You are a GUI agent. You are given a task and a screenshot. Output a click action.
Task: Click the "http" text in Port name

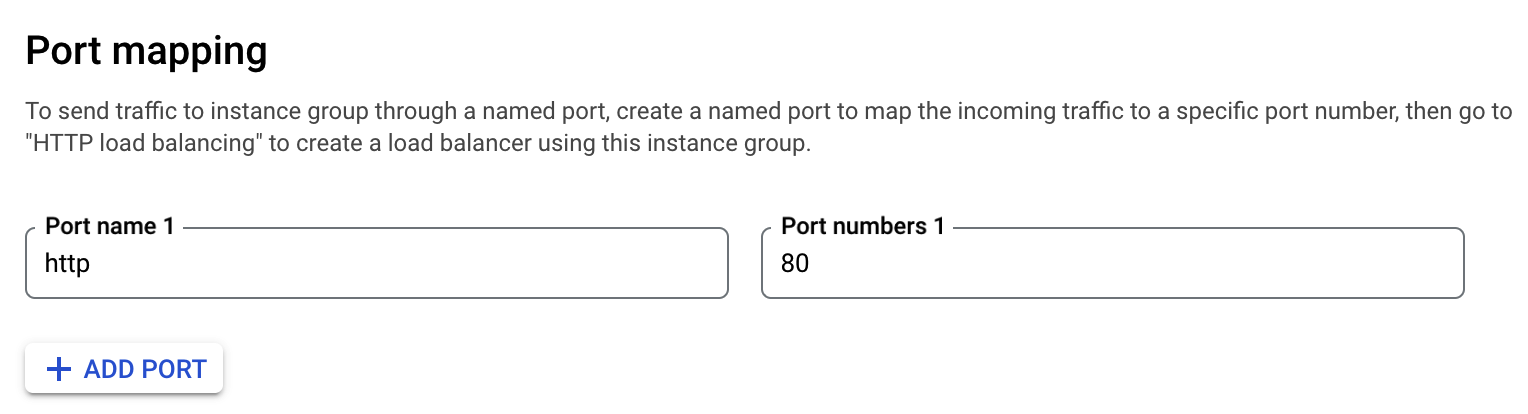coord(67,264)
